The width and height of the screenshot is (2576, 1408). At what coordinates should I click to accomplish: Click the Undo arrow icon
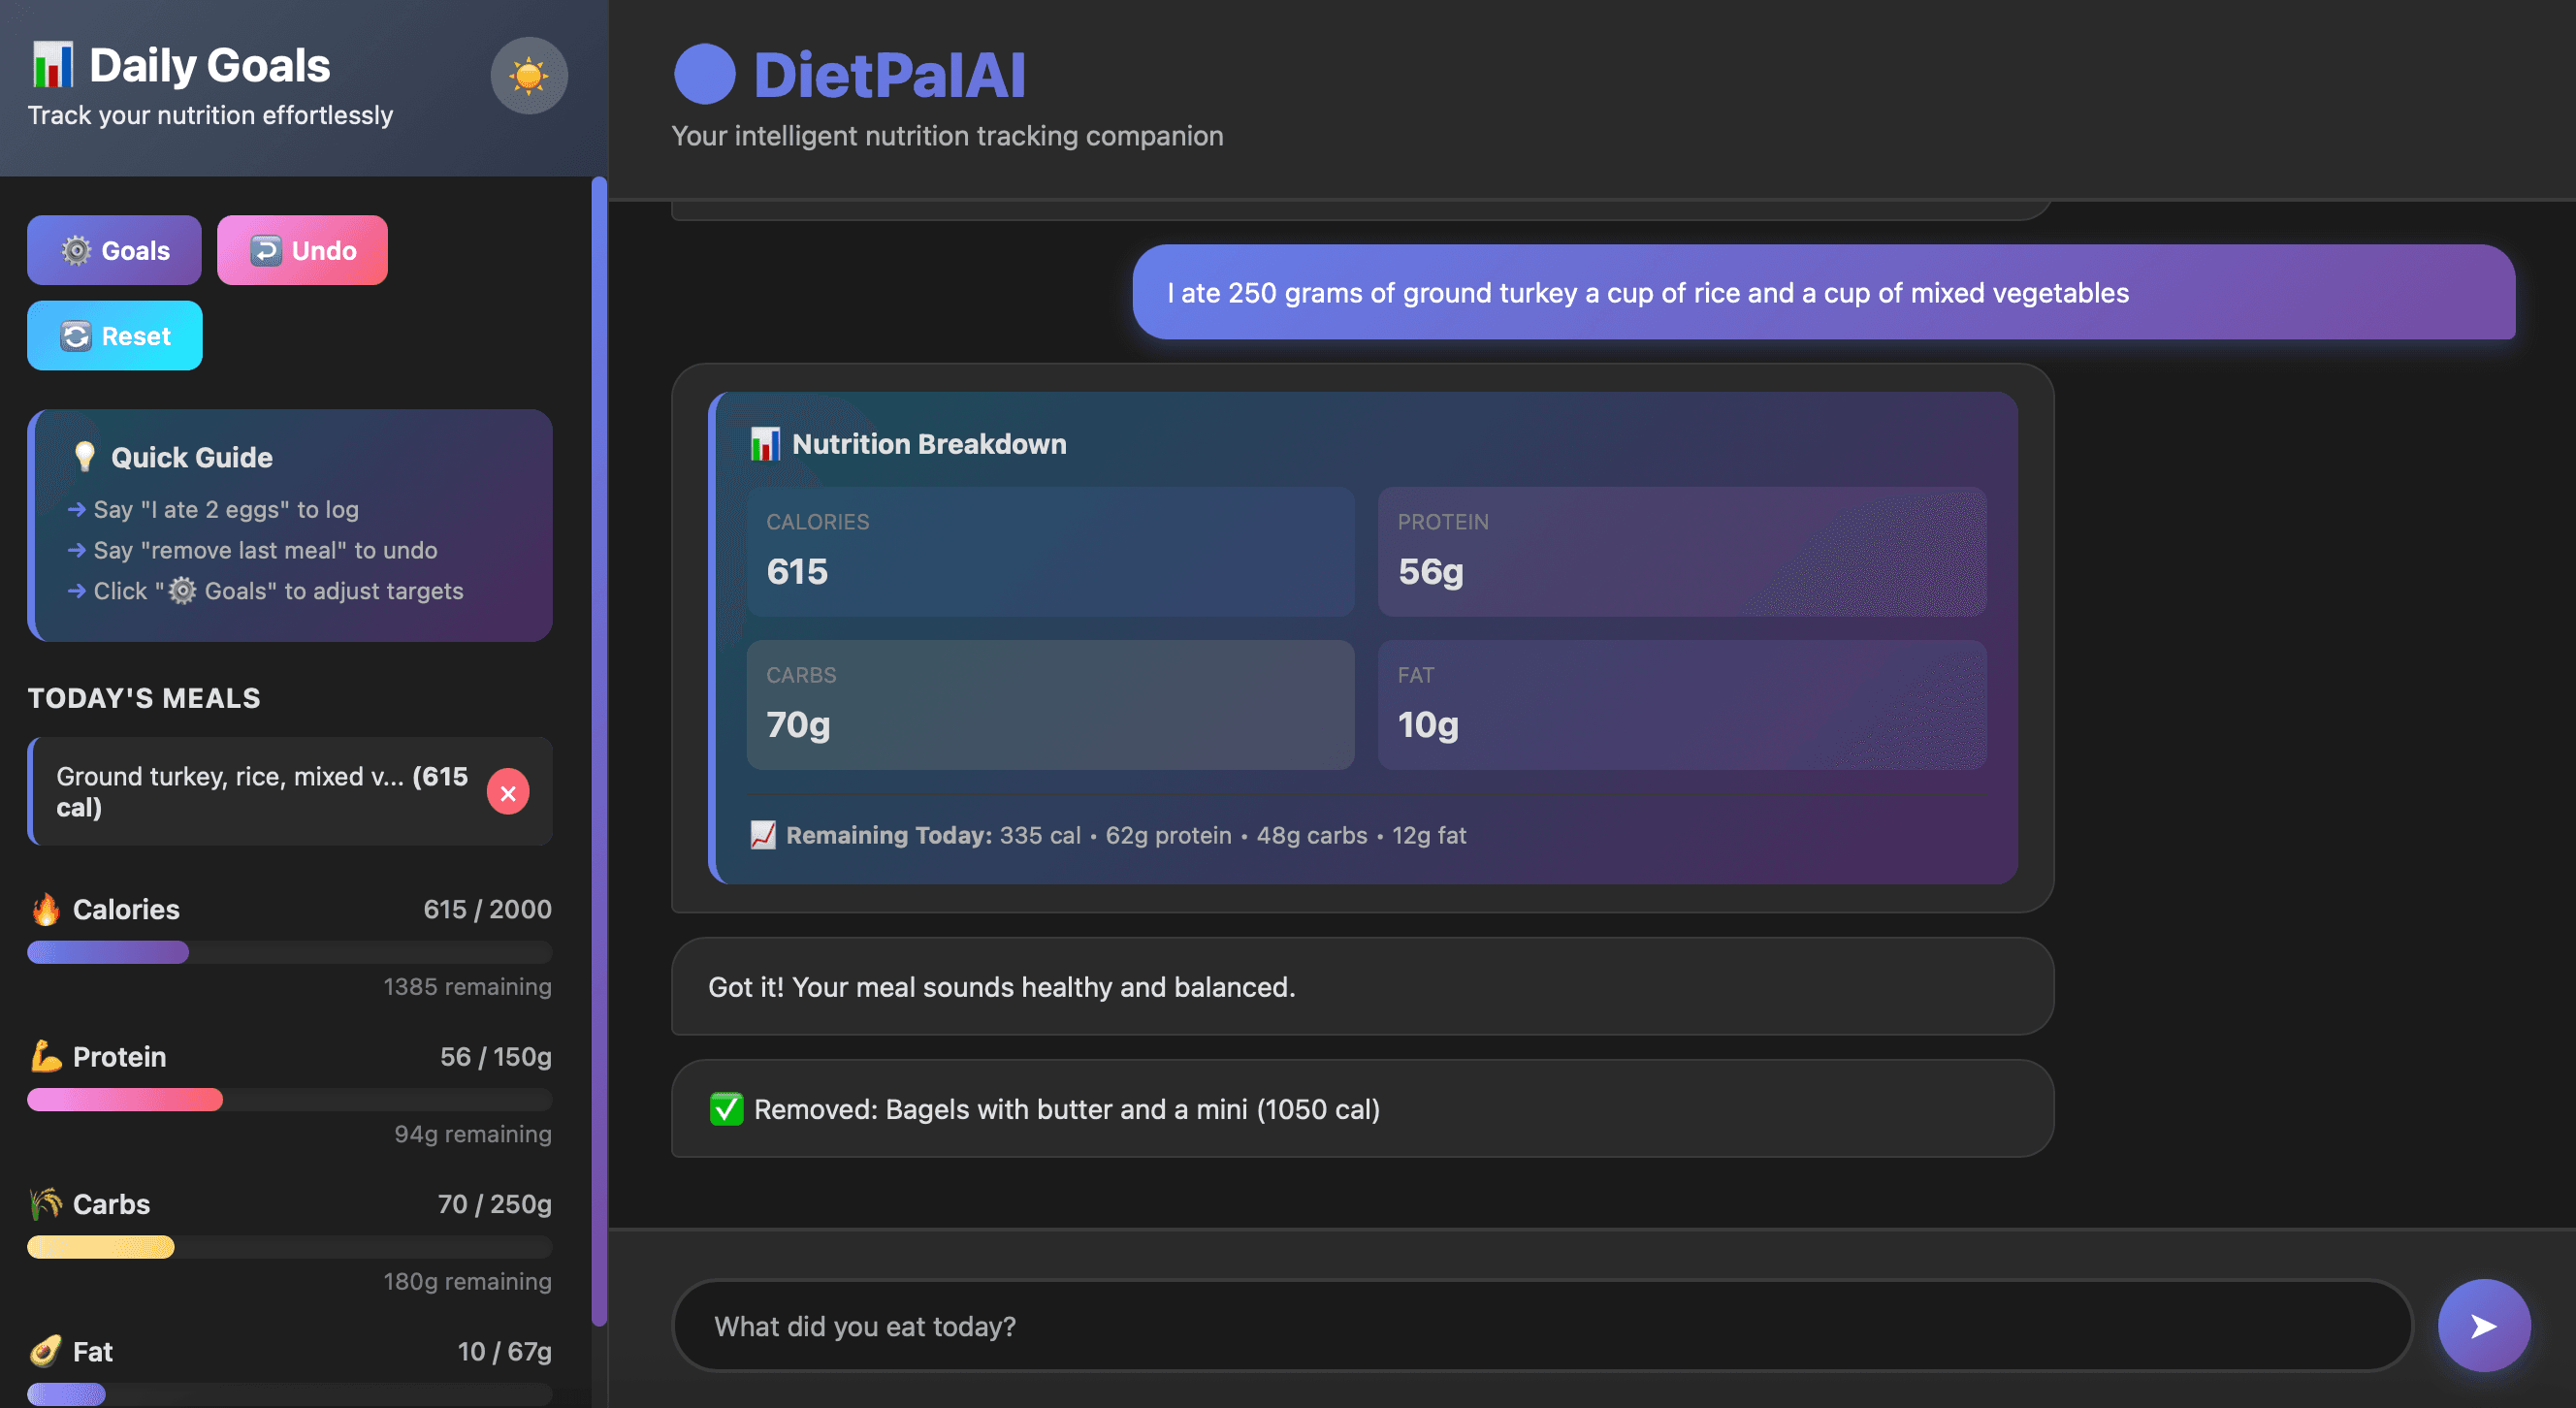(266, 250)
